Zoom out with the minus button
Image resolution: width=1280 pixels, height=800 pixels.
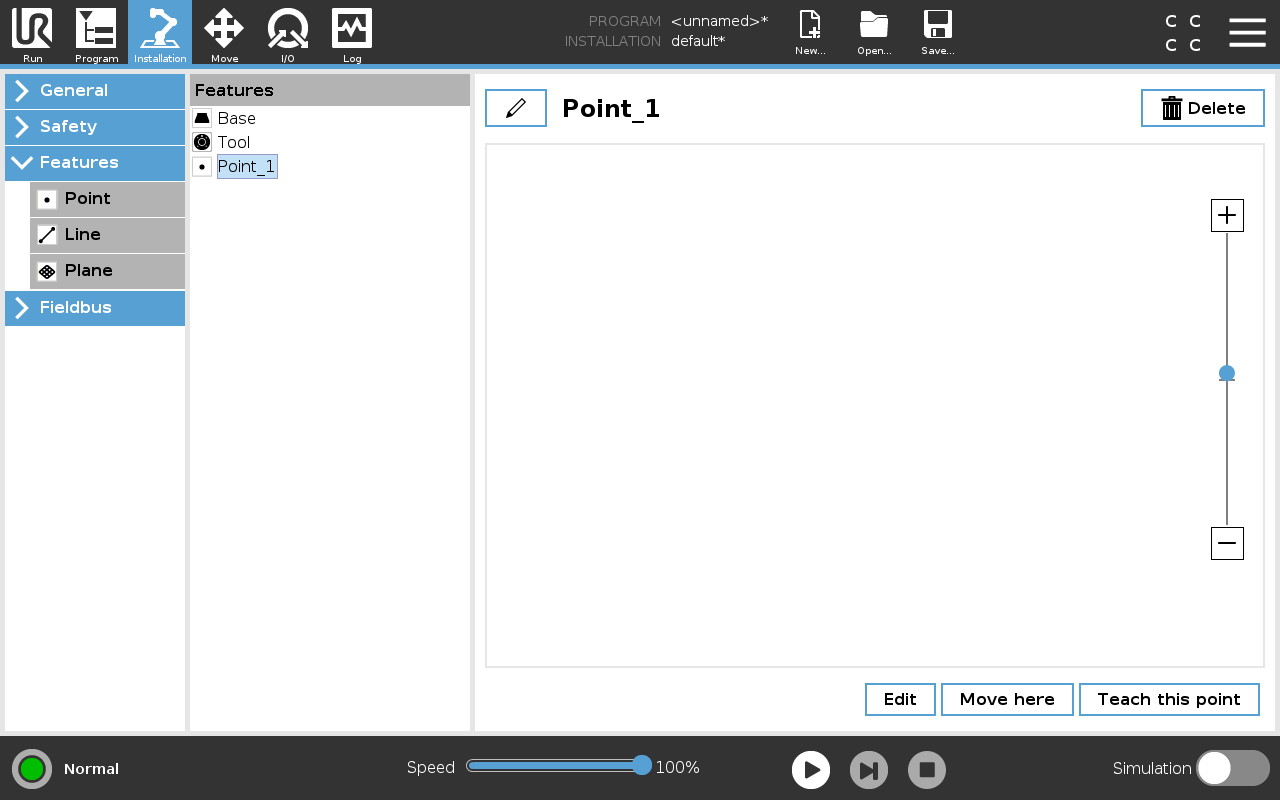coord(1227,543)
